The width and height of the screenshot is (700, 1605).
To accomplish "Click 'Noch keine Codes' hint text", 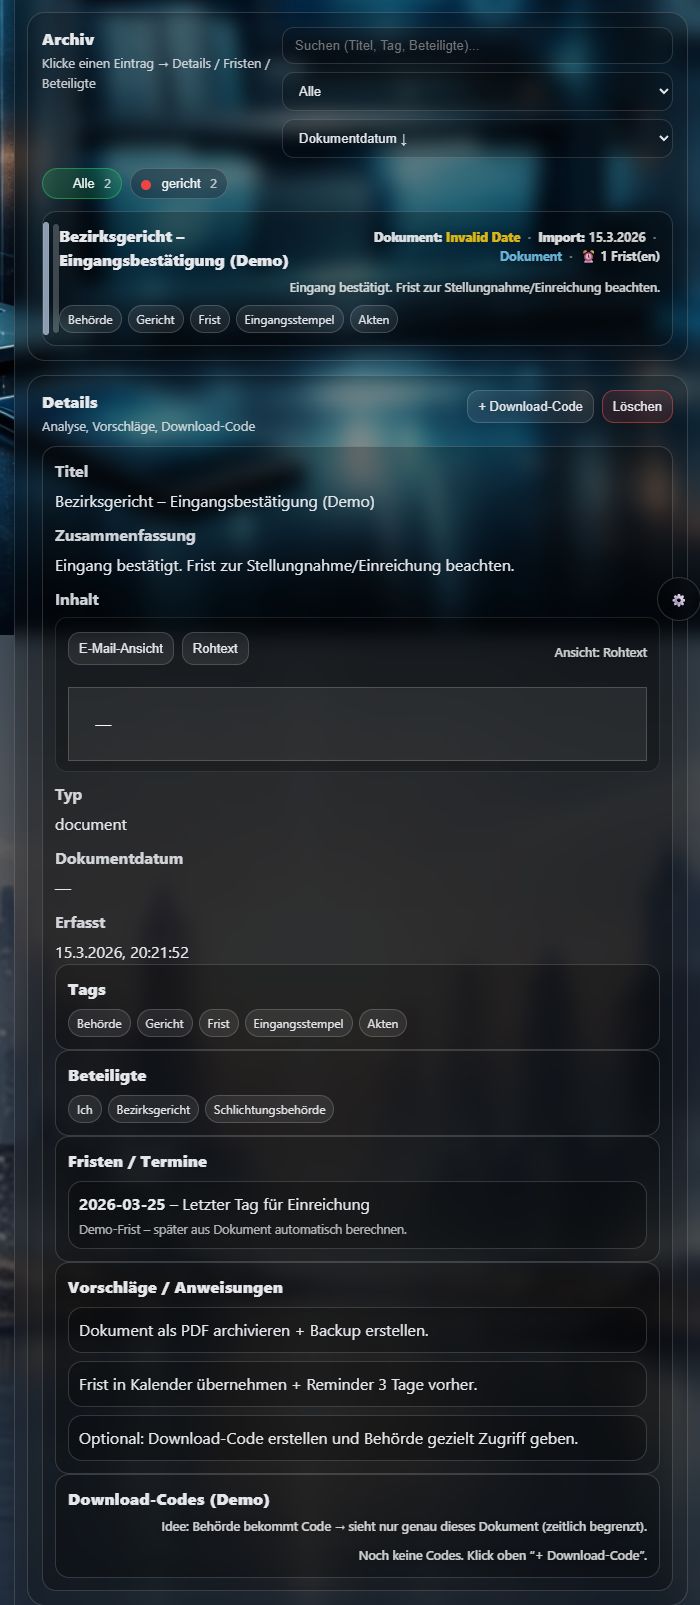I will pos(503,1556).
